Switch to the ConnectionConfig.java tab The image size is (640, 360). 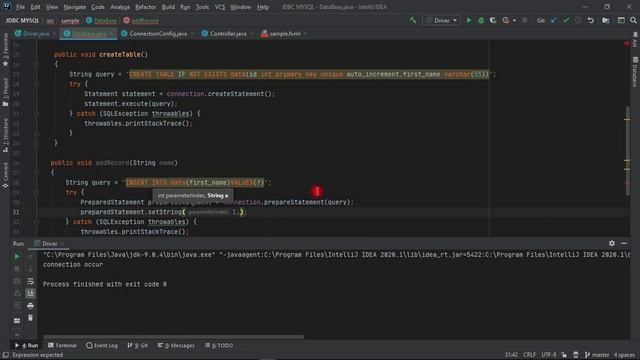pyautogui.click(x=158, y=34)
